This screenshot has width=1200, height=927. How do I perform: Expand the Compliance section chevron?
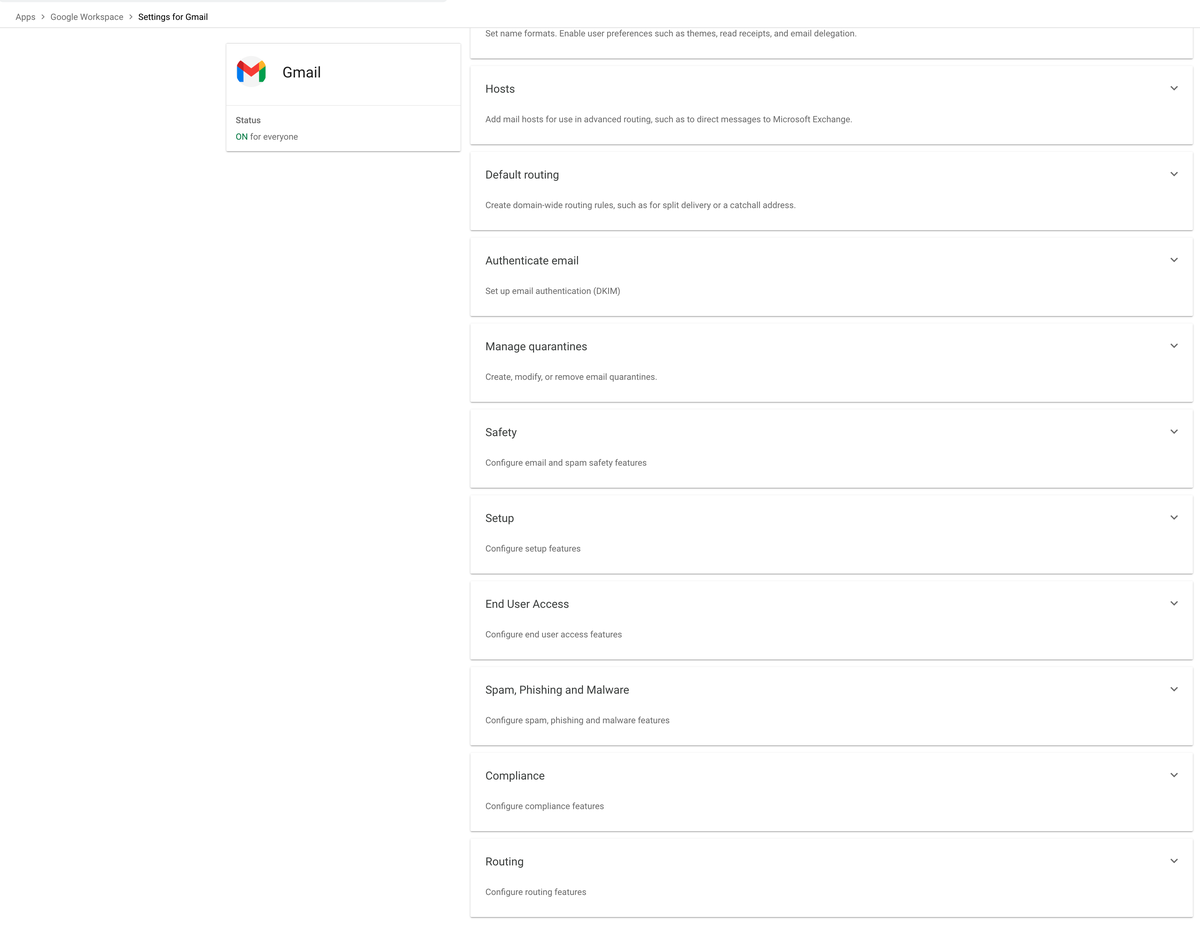coord(1174,775)
